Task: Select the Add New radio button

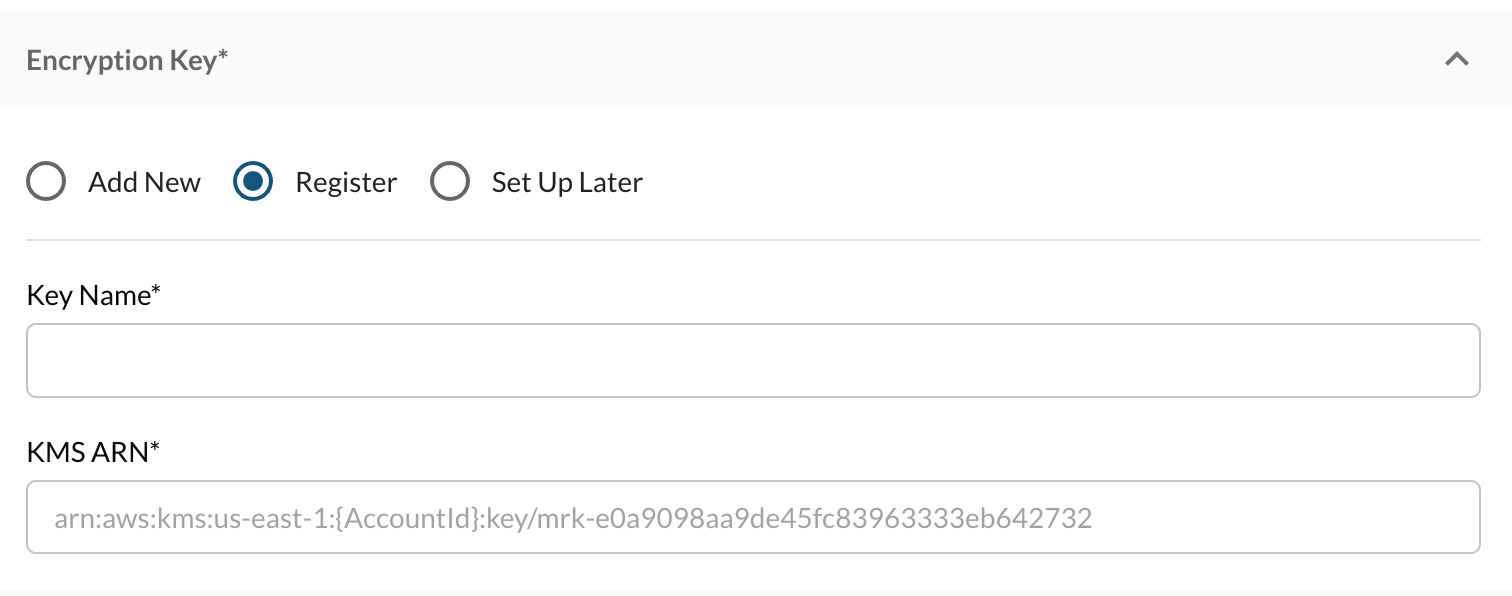Action: click(46, 182)
